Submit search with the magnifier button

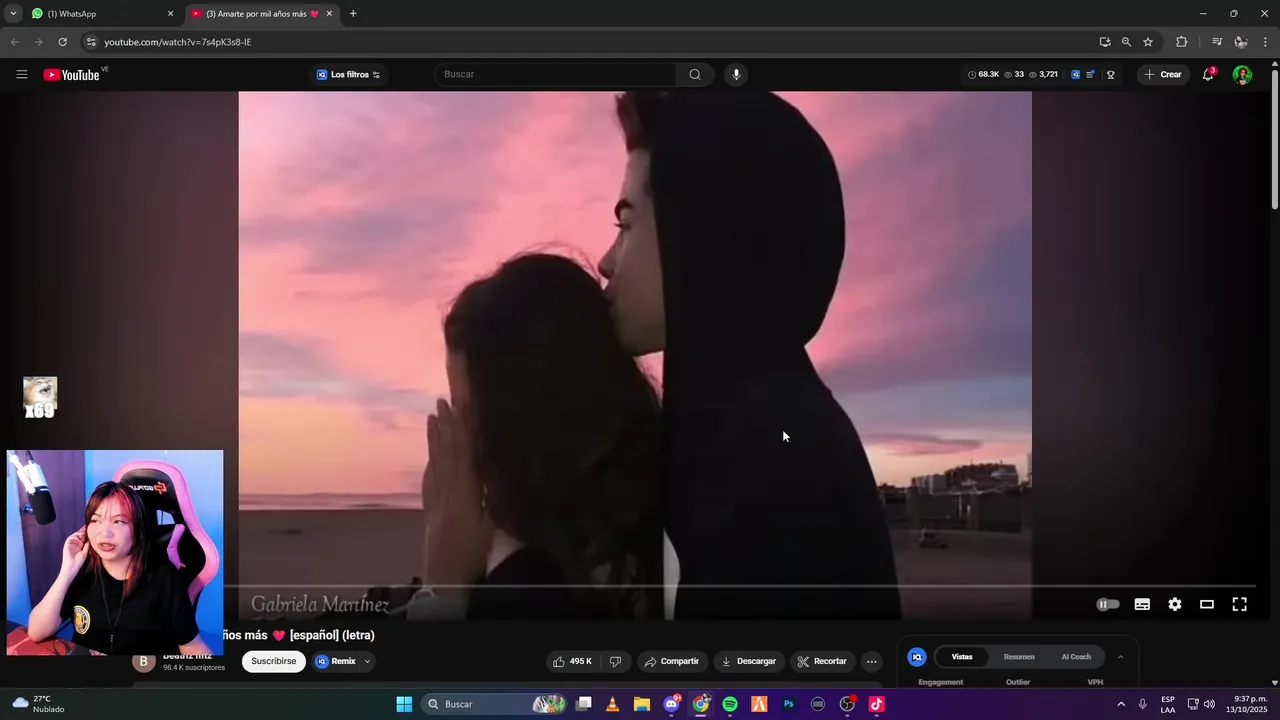[x=695, y=74]
